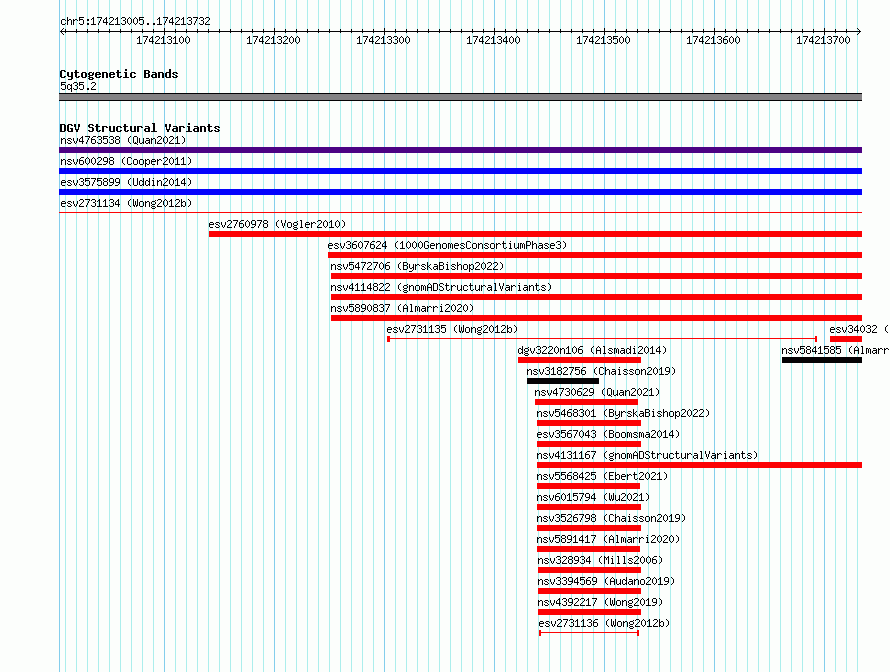Click the nsv4763538 (Quan2021) variant label
890x672 pixels.
pyautogui.click(x=123, y=140)
